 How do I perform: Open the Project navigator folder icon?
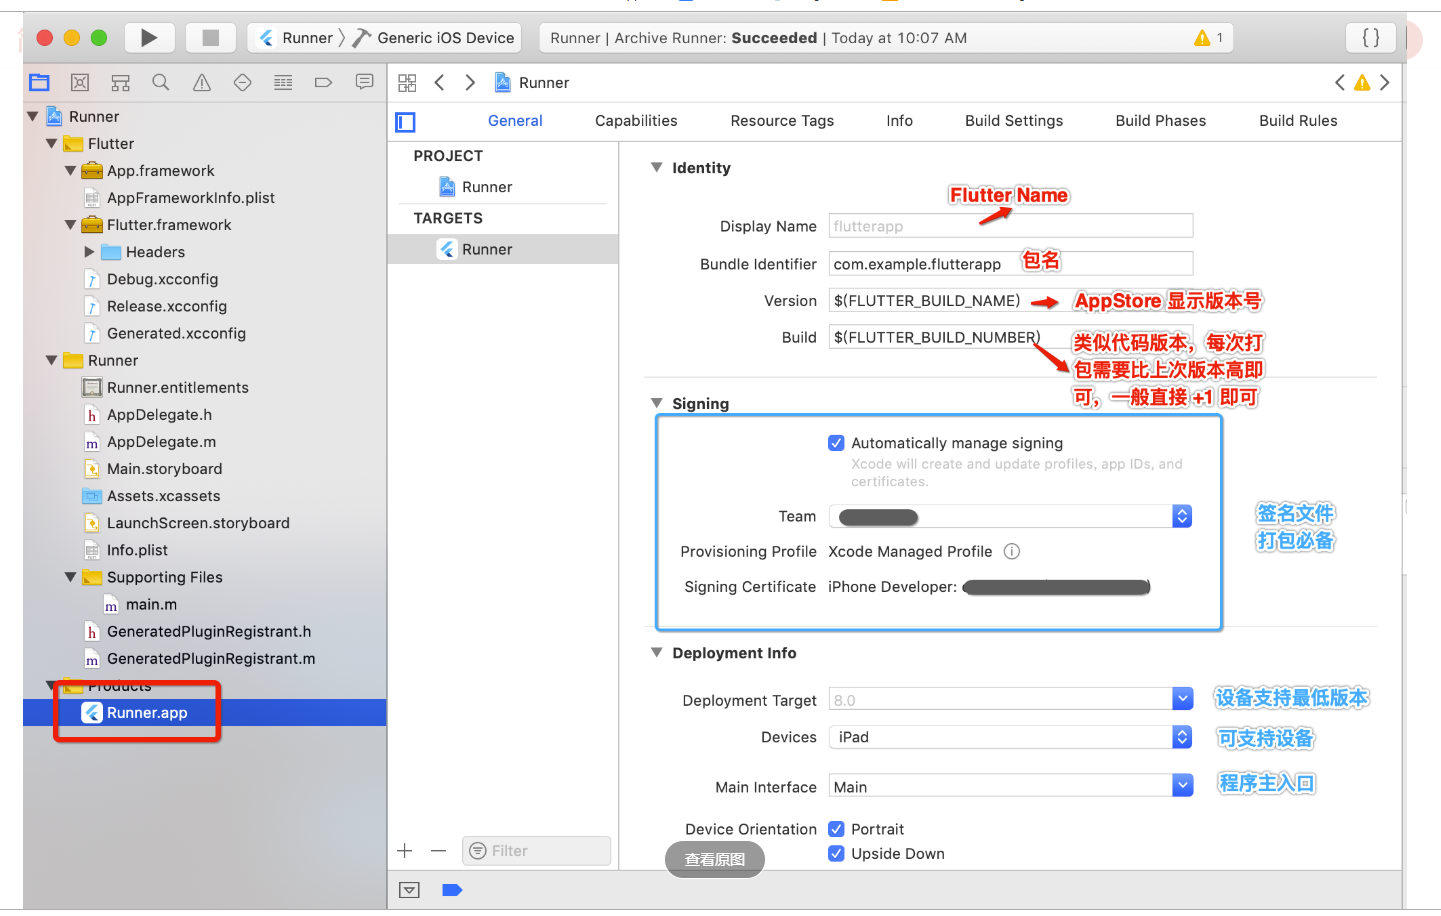(40, 83)
